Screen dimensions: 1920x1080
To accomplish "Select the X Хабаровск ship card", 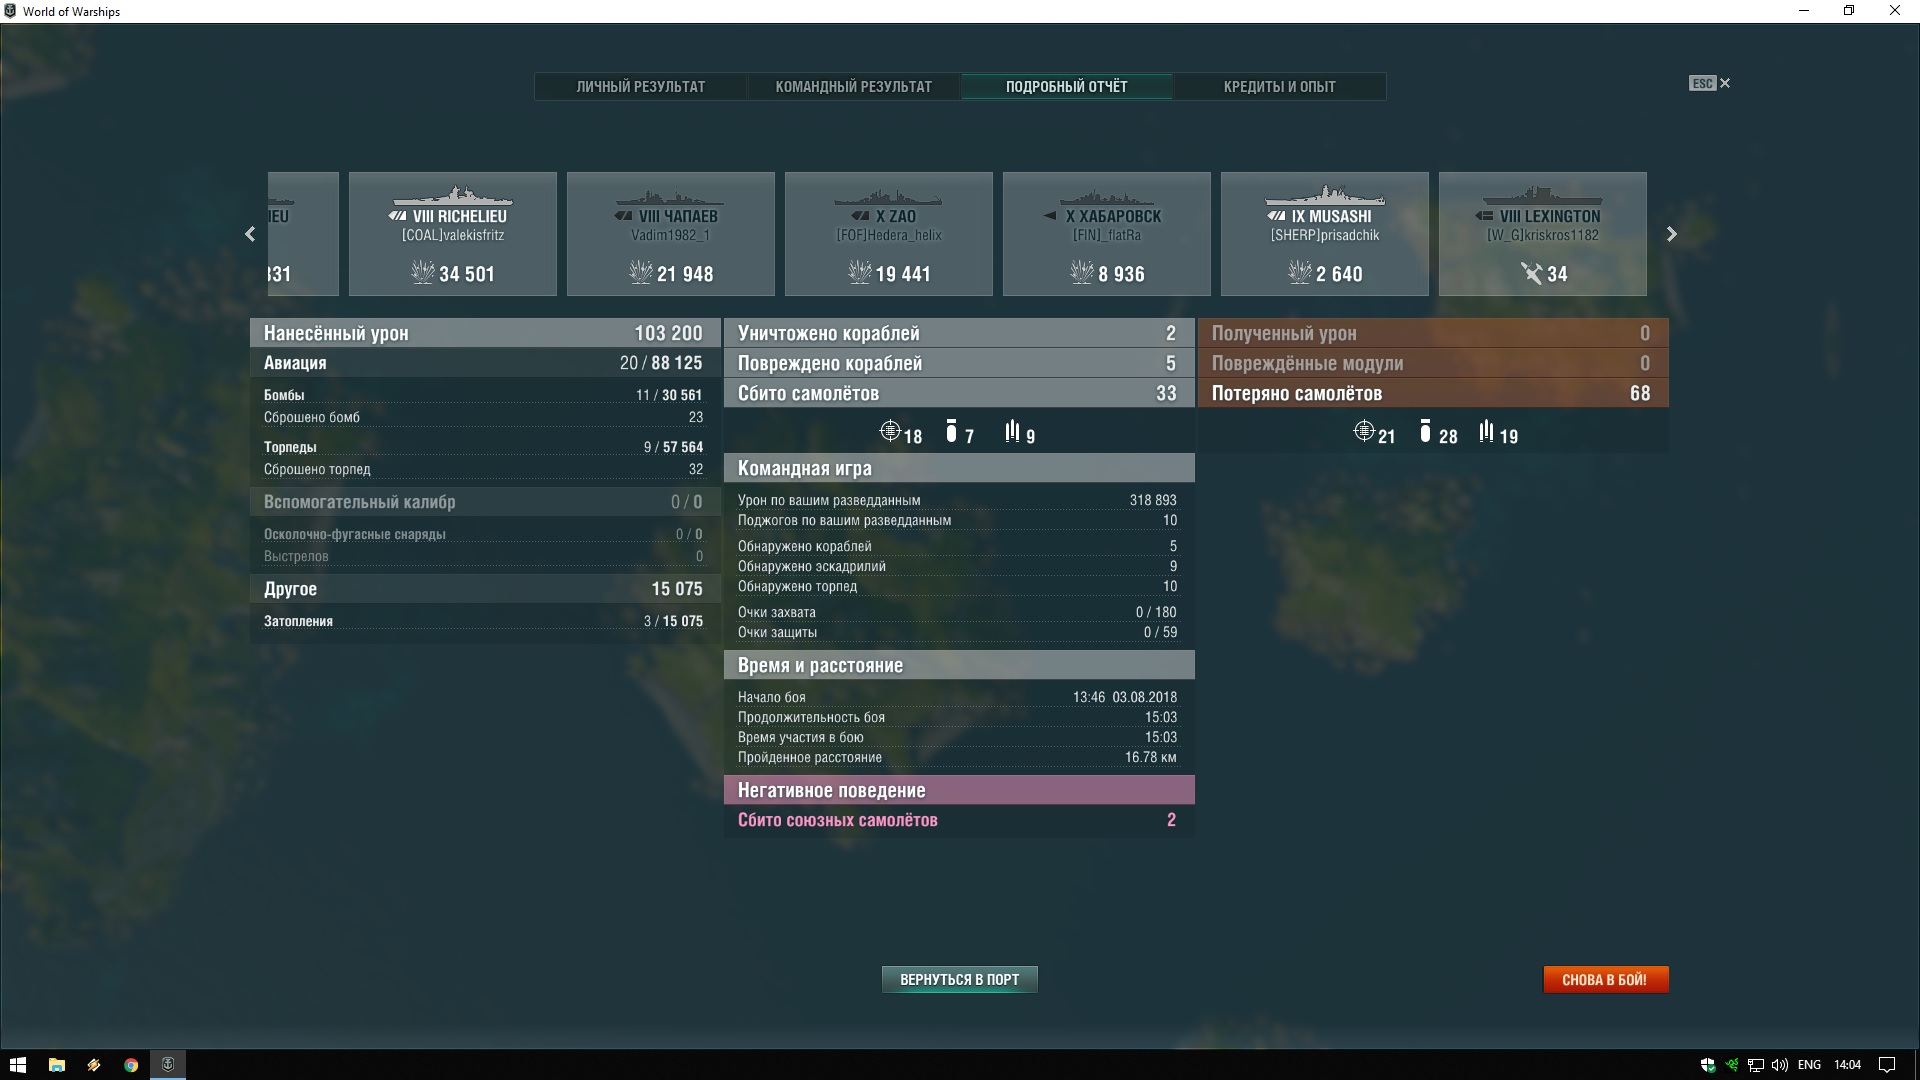I will [1107, 234].
